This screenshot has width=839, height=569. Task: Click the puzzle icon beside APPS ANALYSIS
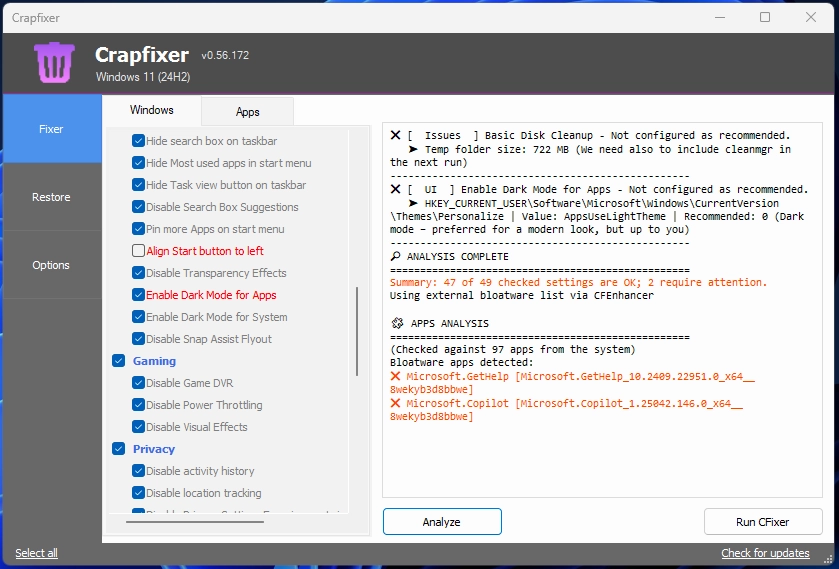[397, 323]
